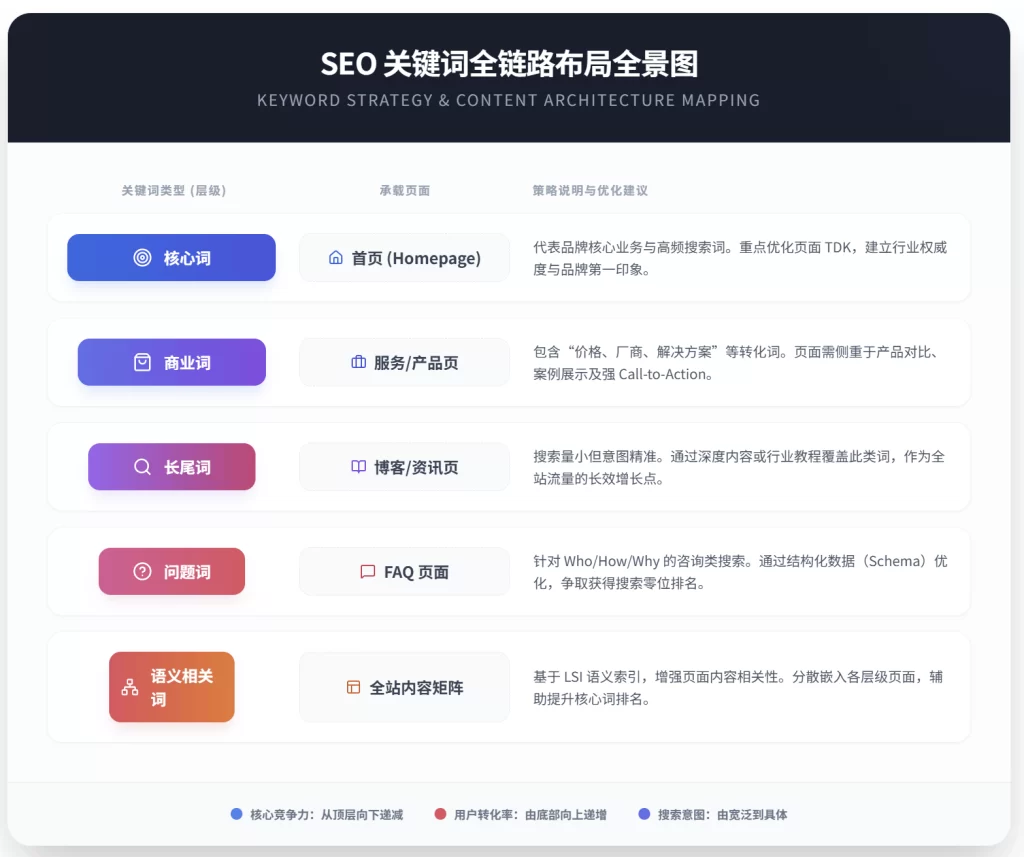This screenshot has width=1024, height=857.
Task: Switch to the 承载页面 column header
Action: tap(404, 191)
